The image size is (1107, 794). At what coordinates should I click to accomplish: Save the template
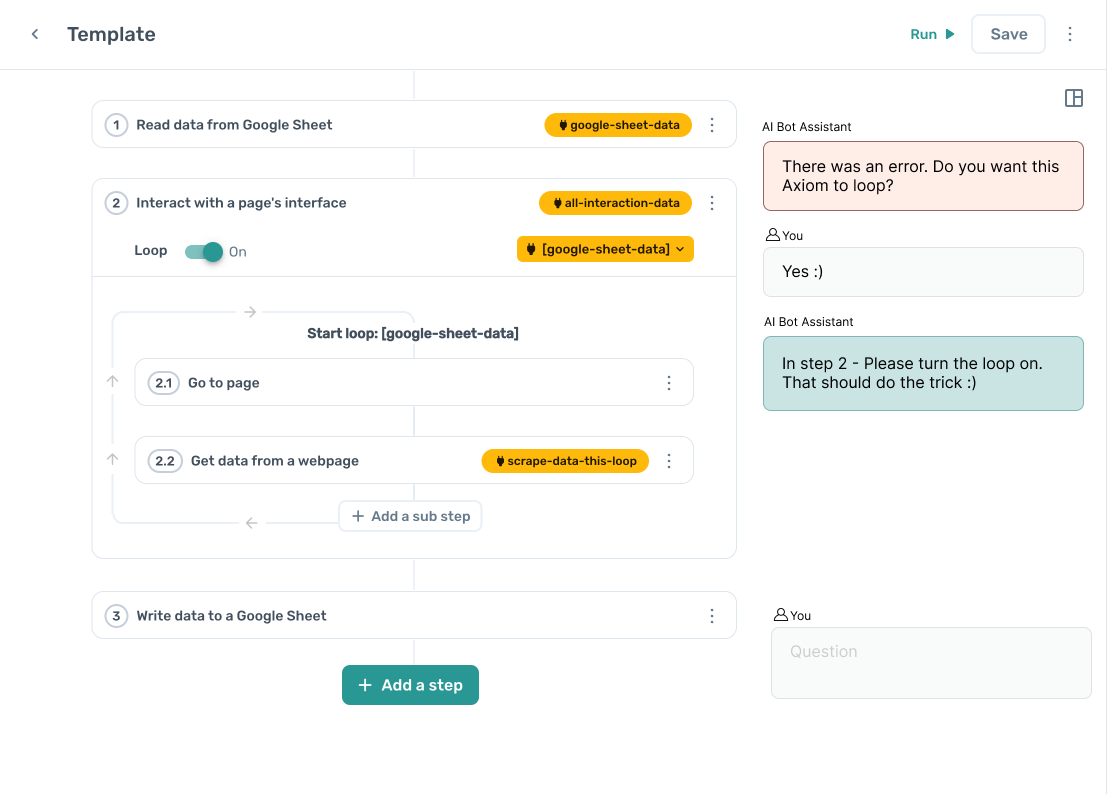point(1008,34)
